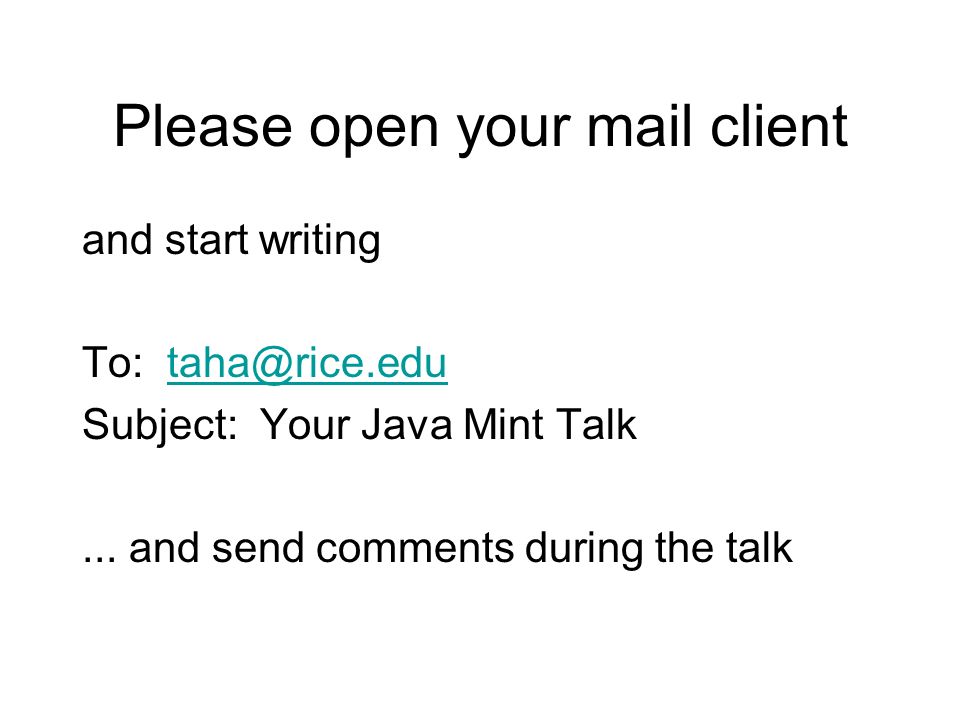The image size is (960, 720).
Task: Click the 'Subject:' label
Action: (x=160, y=427)
